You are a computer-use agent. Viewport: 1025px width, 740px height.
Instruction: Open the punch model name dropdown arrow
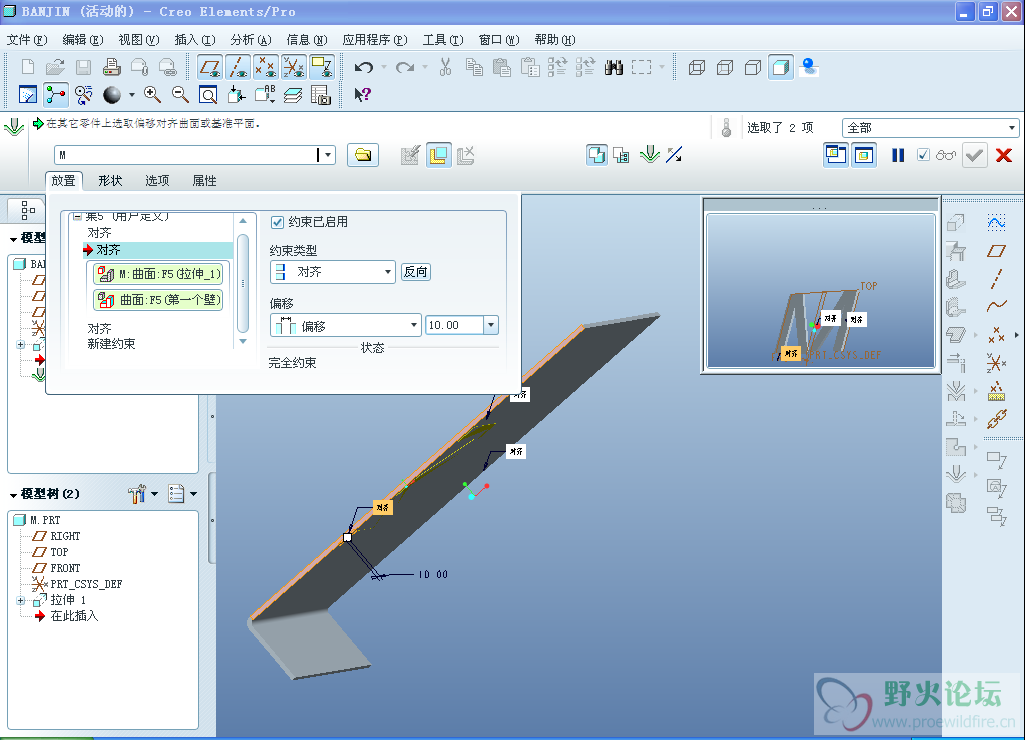(328, 155)
